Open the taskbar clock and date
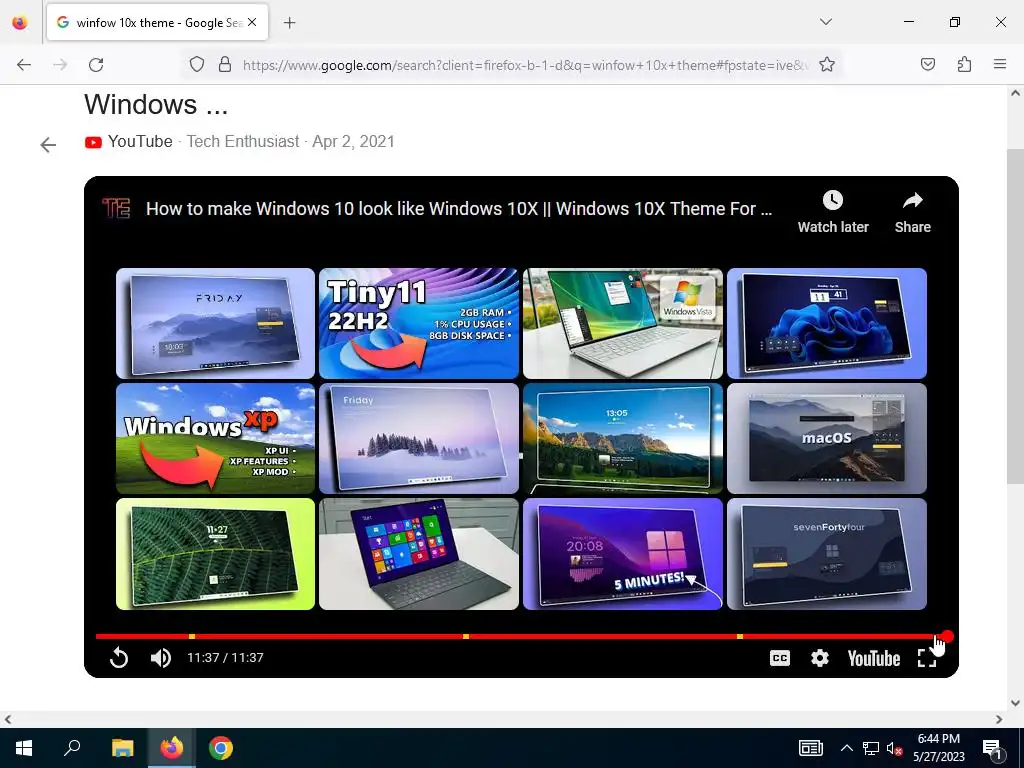The width and height of the screenshot is (1024, 768). click(938, 748)
